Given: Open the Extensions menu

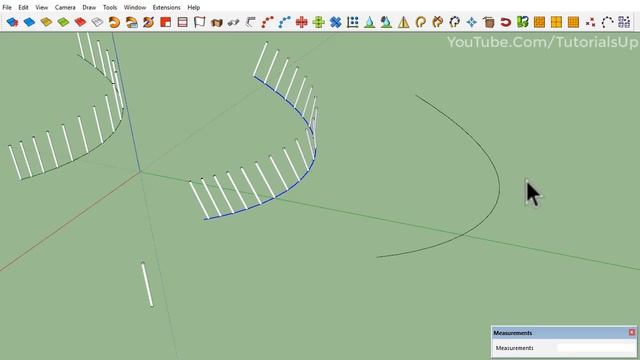Looking at the screenshot, I should [167, 7].
